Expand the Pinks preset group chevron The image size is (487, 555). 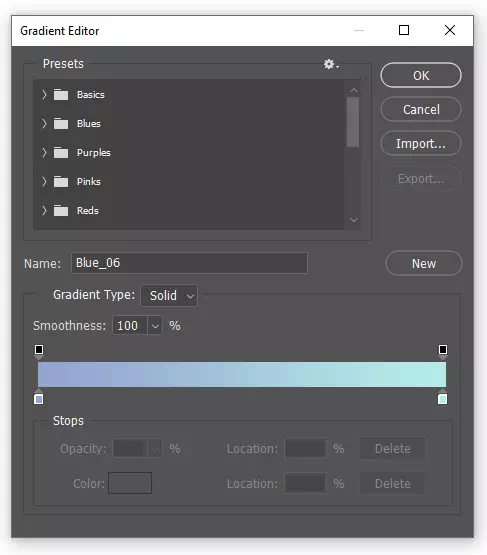point(44,182)
